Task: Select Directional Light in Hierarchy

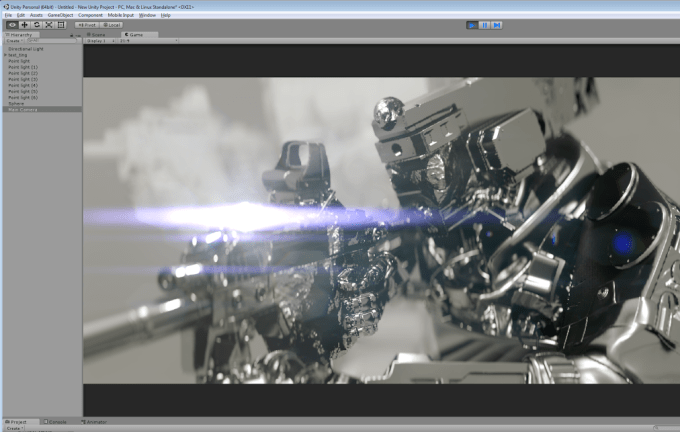Action: (x=26, y=48)
